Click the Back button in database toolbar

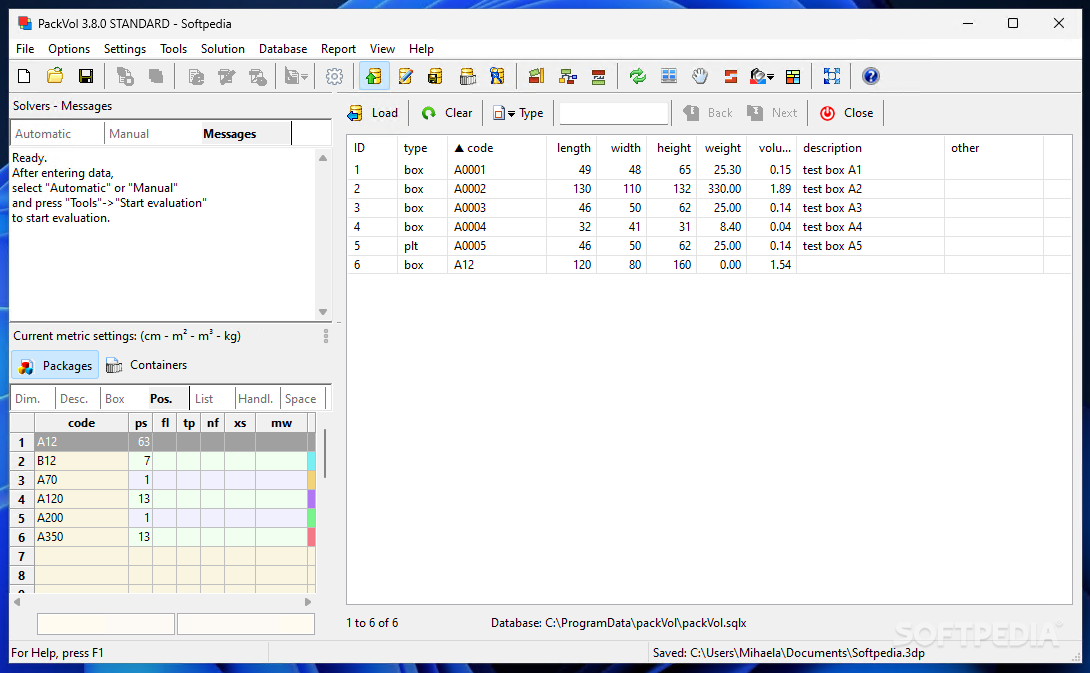(708, 113)
